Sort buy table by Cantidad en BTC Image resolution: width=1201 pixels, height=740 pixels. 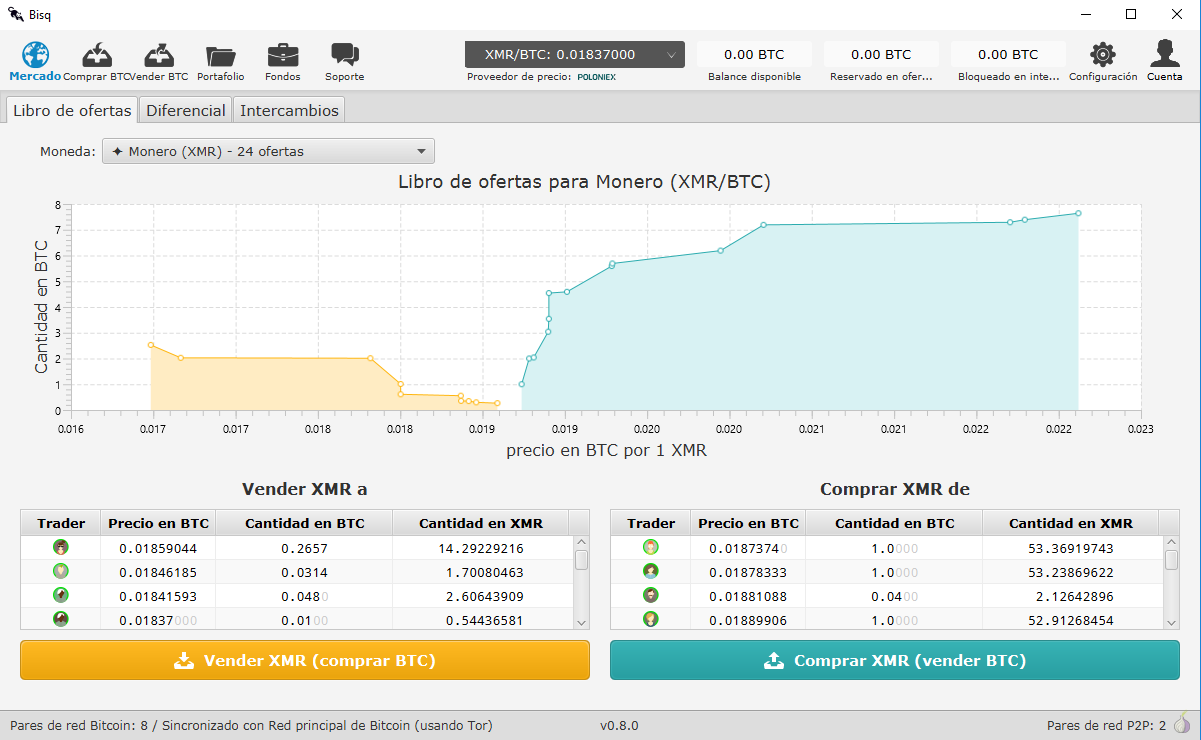point(895,523)
